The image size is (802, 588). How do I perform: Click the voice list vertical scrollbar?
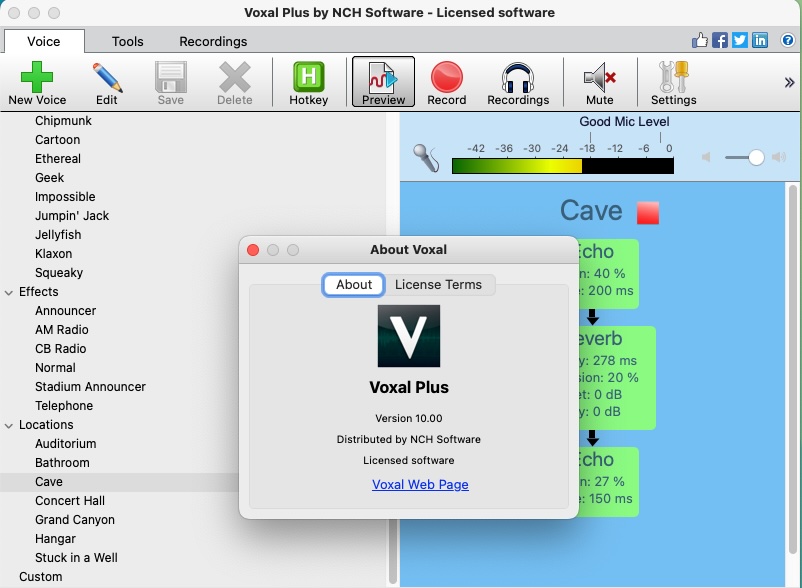[x=393, y=551]
